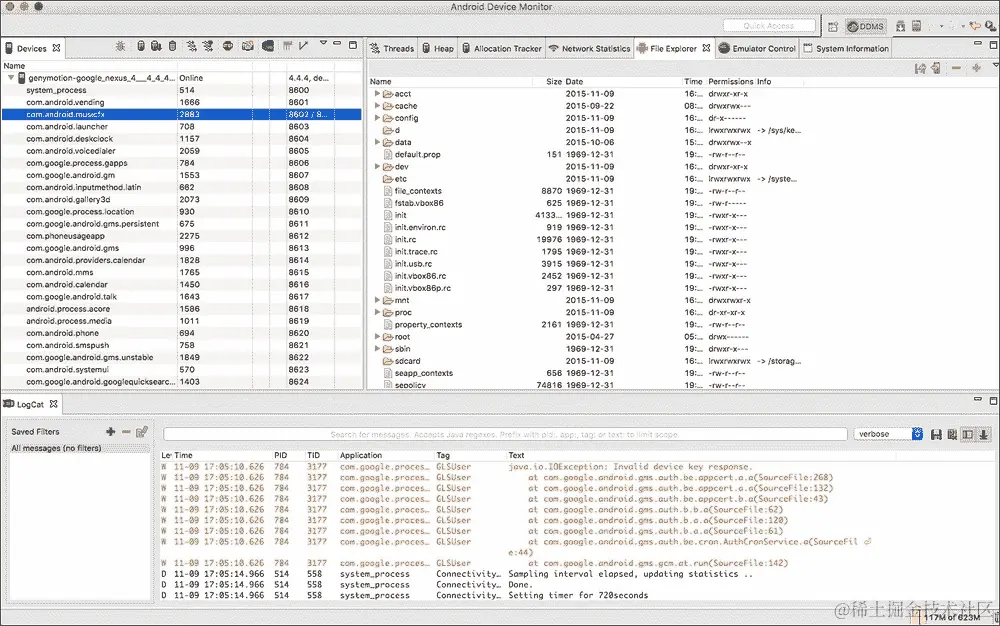This screenshot has width=1000, height=626.
Task: Clear the LogCat output
Action: [952, 434]
